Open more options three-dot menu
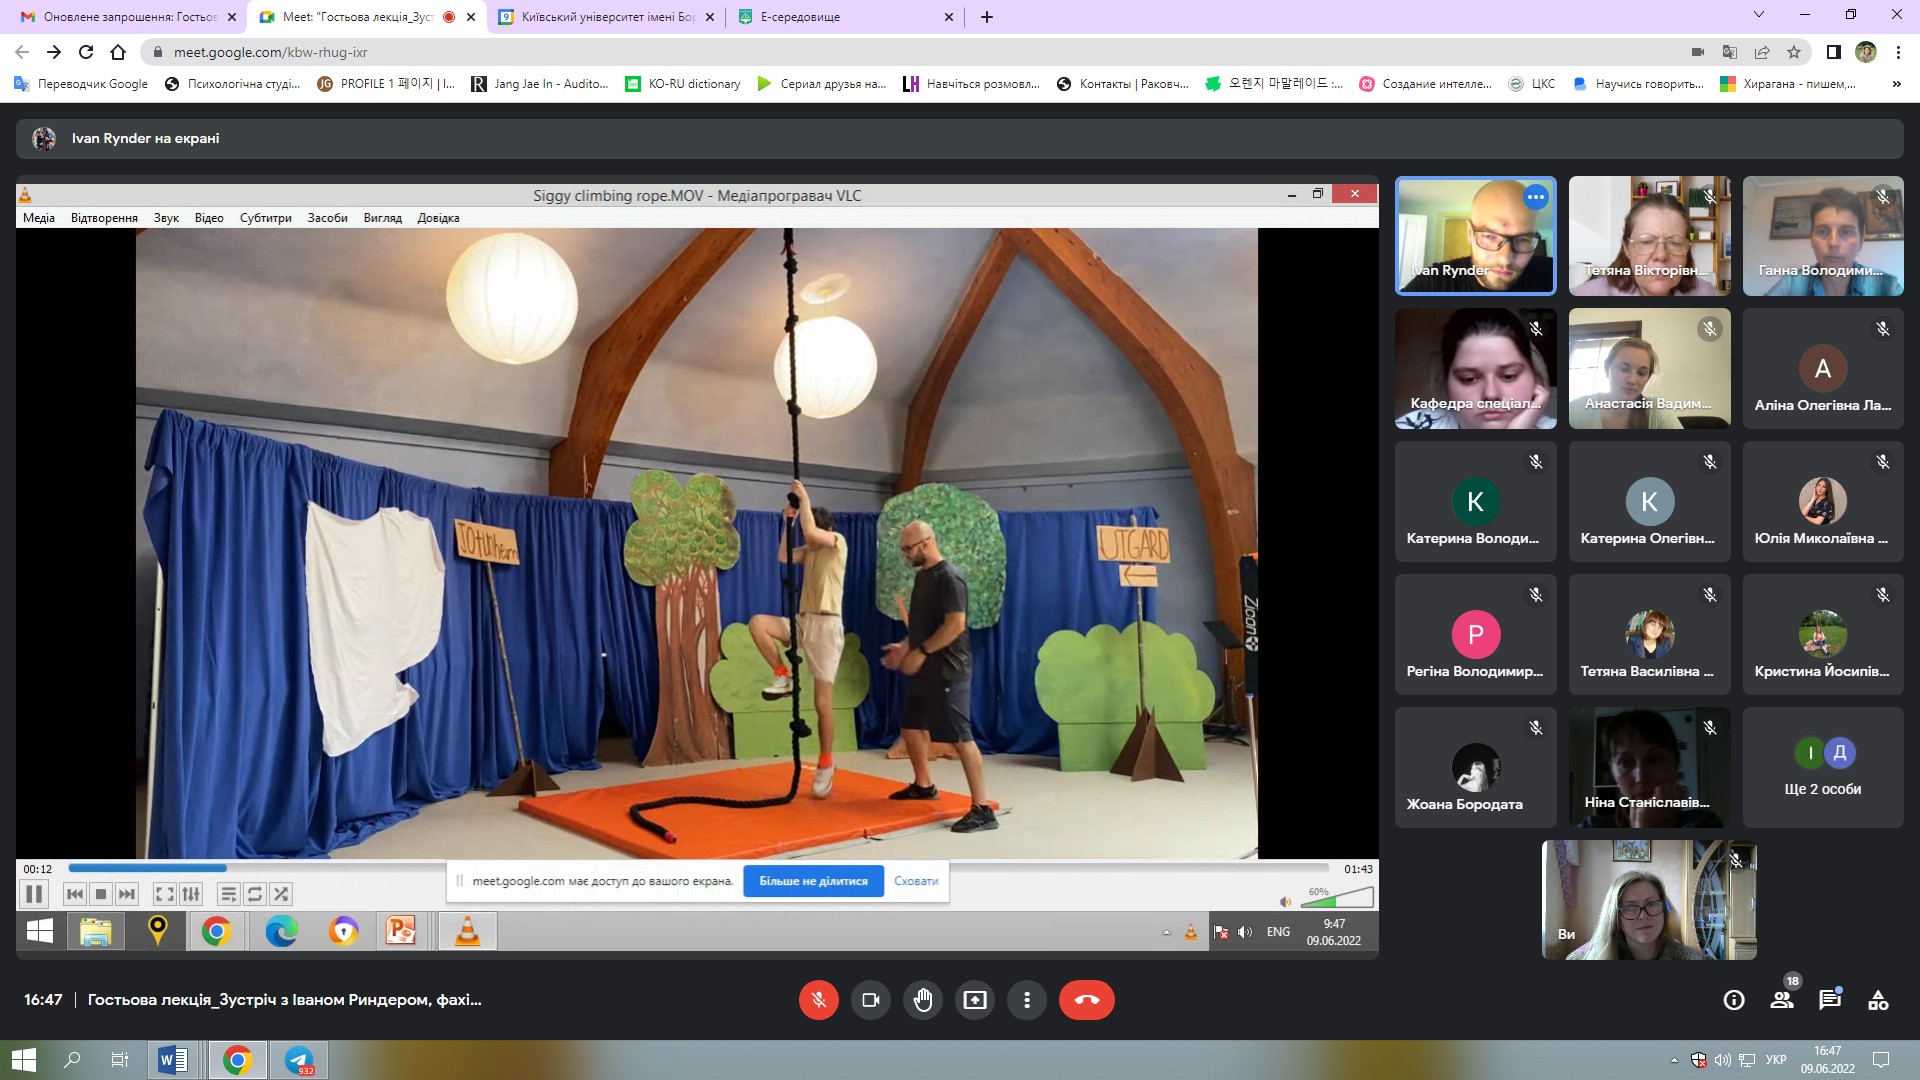The image size is (1920, 1080). tap(1026, 1000)
